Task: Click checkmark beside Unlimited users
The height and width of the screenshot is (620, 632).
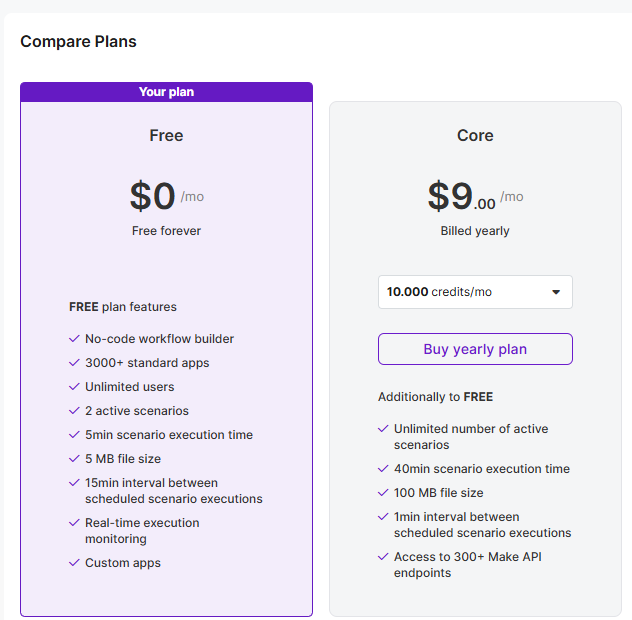Action: point(74,387)
